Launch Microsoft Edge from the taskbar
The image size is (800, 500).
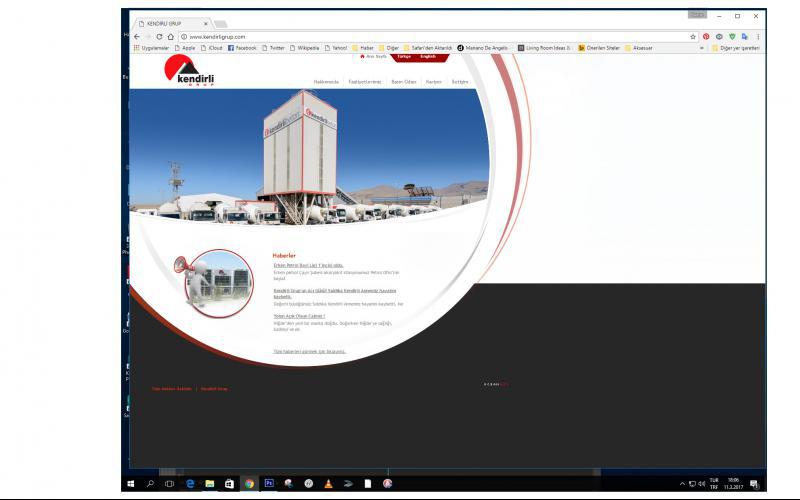pyautogui.click(x=190, y=484)
